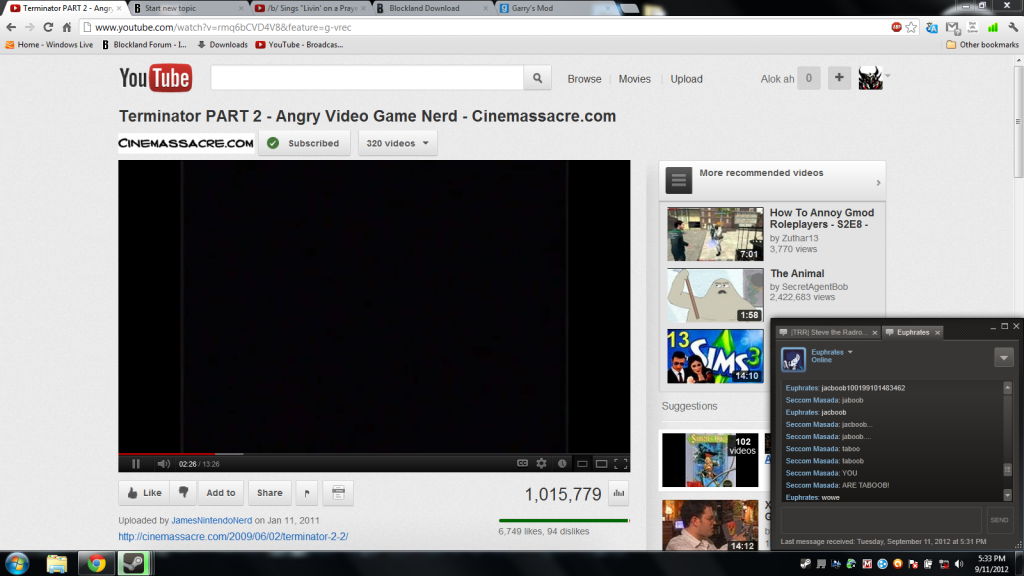Switch to the Garry's Mod tab

pos(555,8)
